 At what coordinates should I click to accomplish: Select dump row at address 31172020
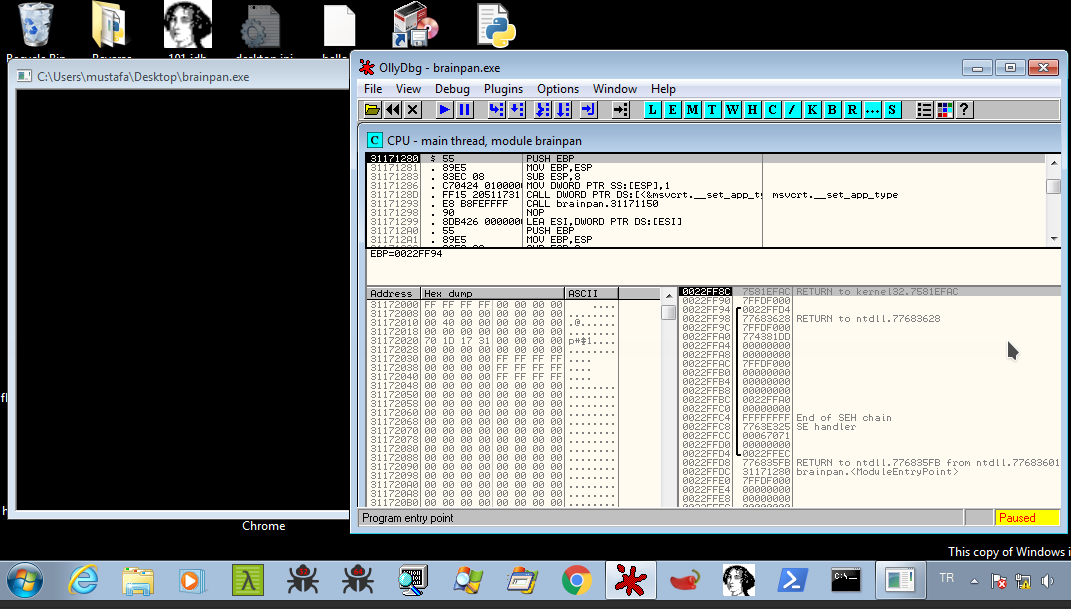click(492, 341)
